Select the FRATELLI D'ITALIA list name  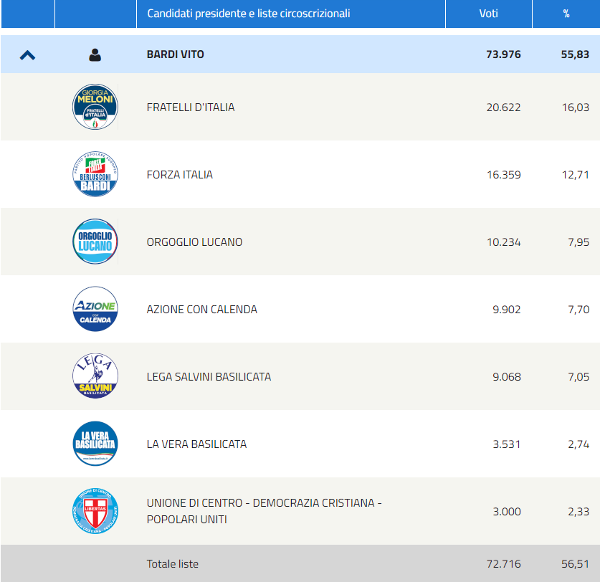click(191, 107)
